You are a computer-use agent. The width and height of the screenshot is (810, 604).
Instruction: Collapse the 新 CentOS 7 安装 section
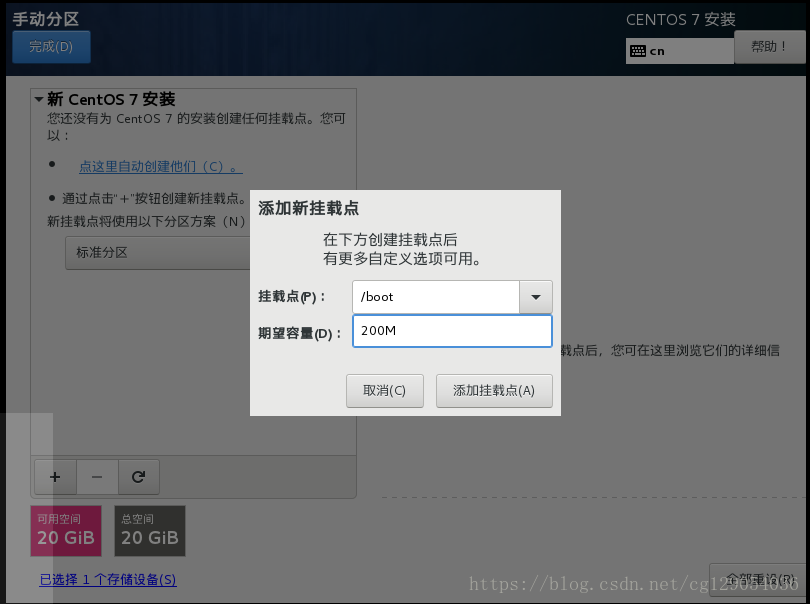[x=39, y=99]
